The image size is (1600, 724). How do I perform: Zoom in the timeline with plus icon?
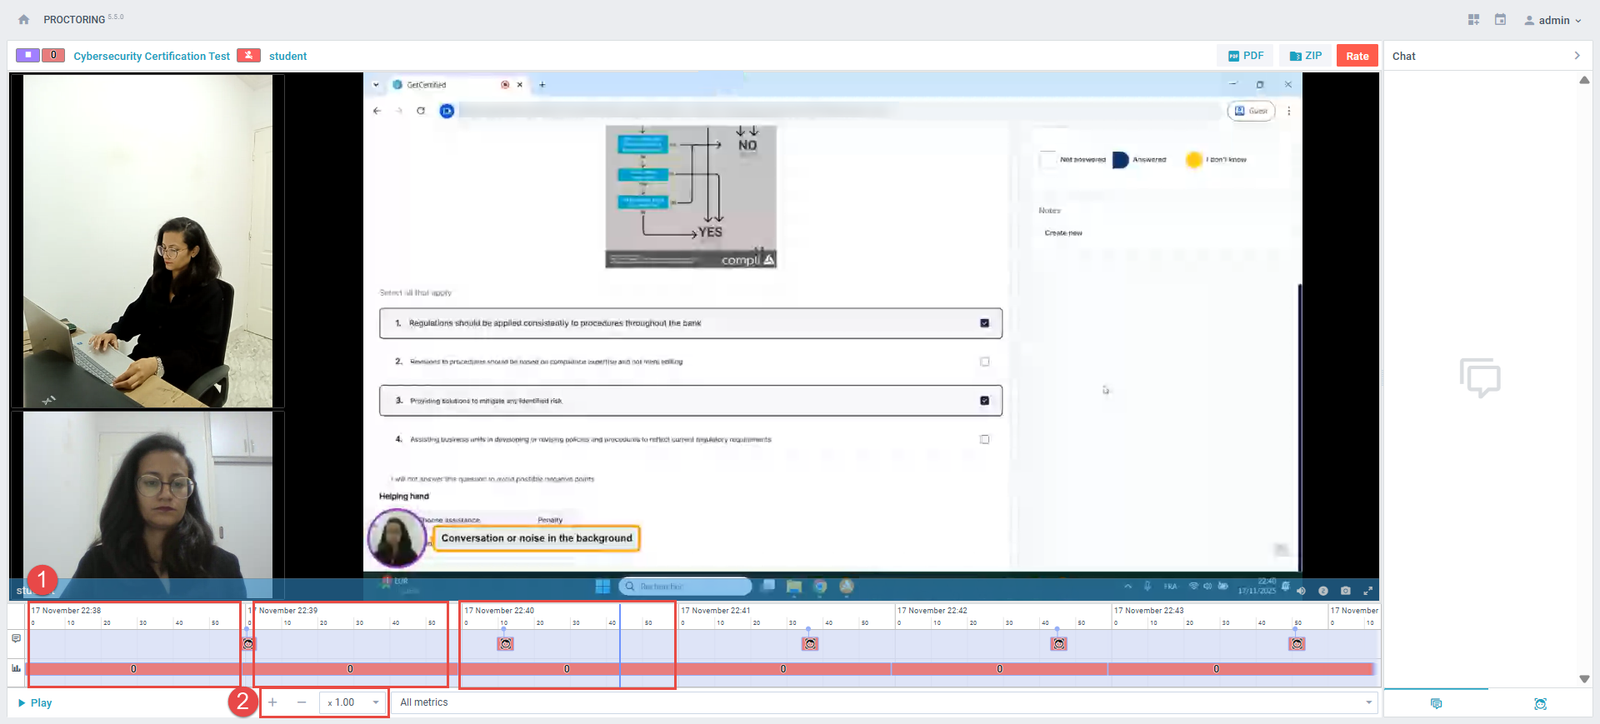click(x=273, y=702)
